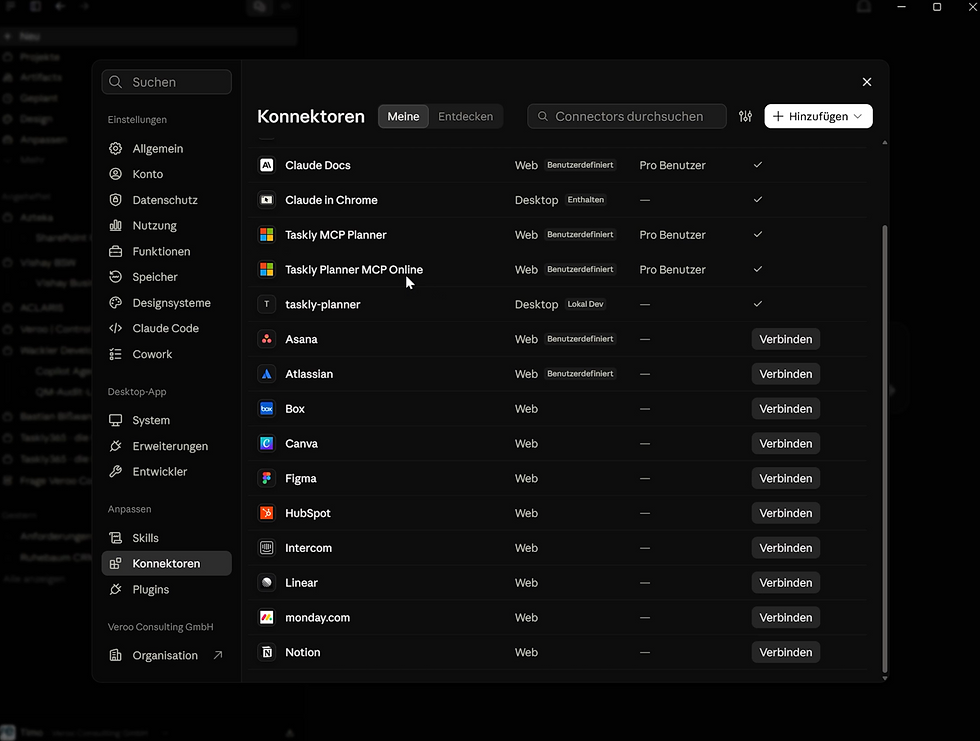This screenshot has width=980, height=741.
Task: Click the Konto profile icon
Action: pyautogui.click(x=116, y=174)
